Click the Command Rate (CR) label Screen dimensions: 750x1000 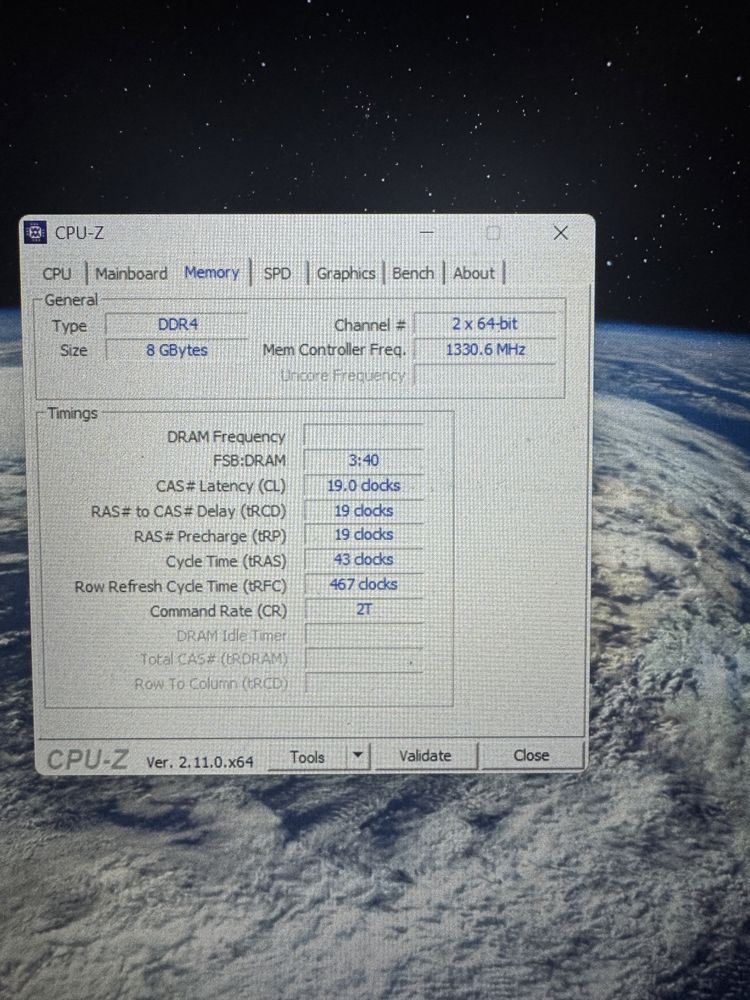(x=218, y=611)
